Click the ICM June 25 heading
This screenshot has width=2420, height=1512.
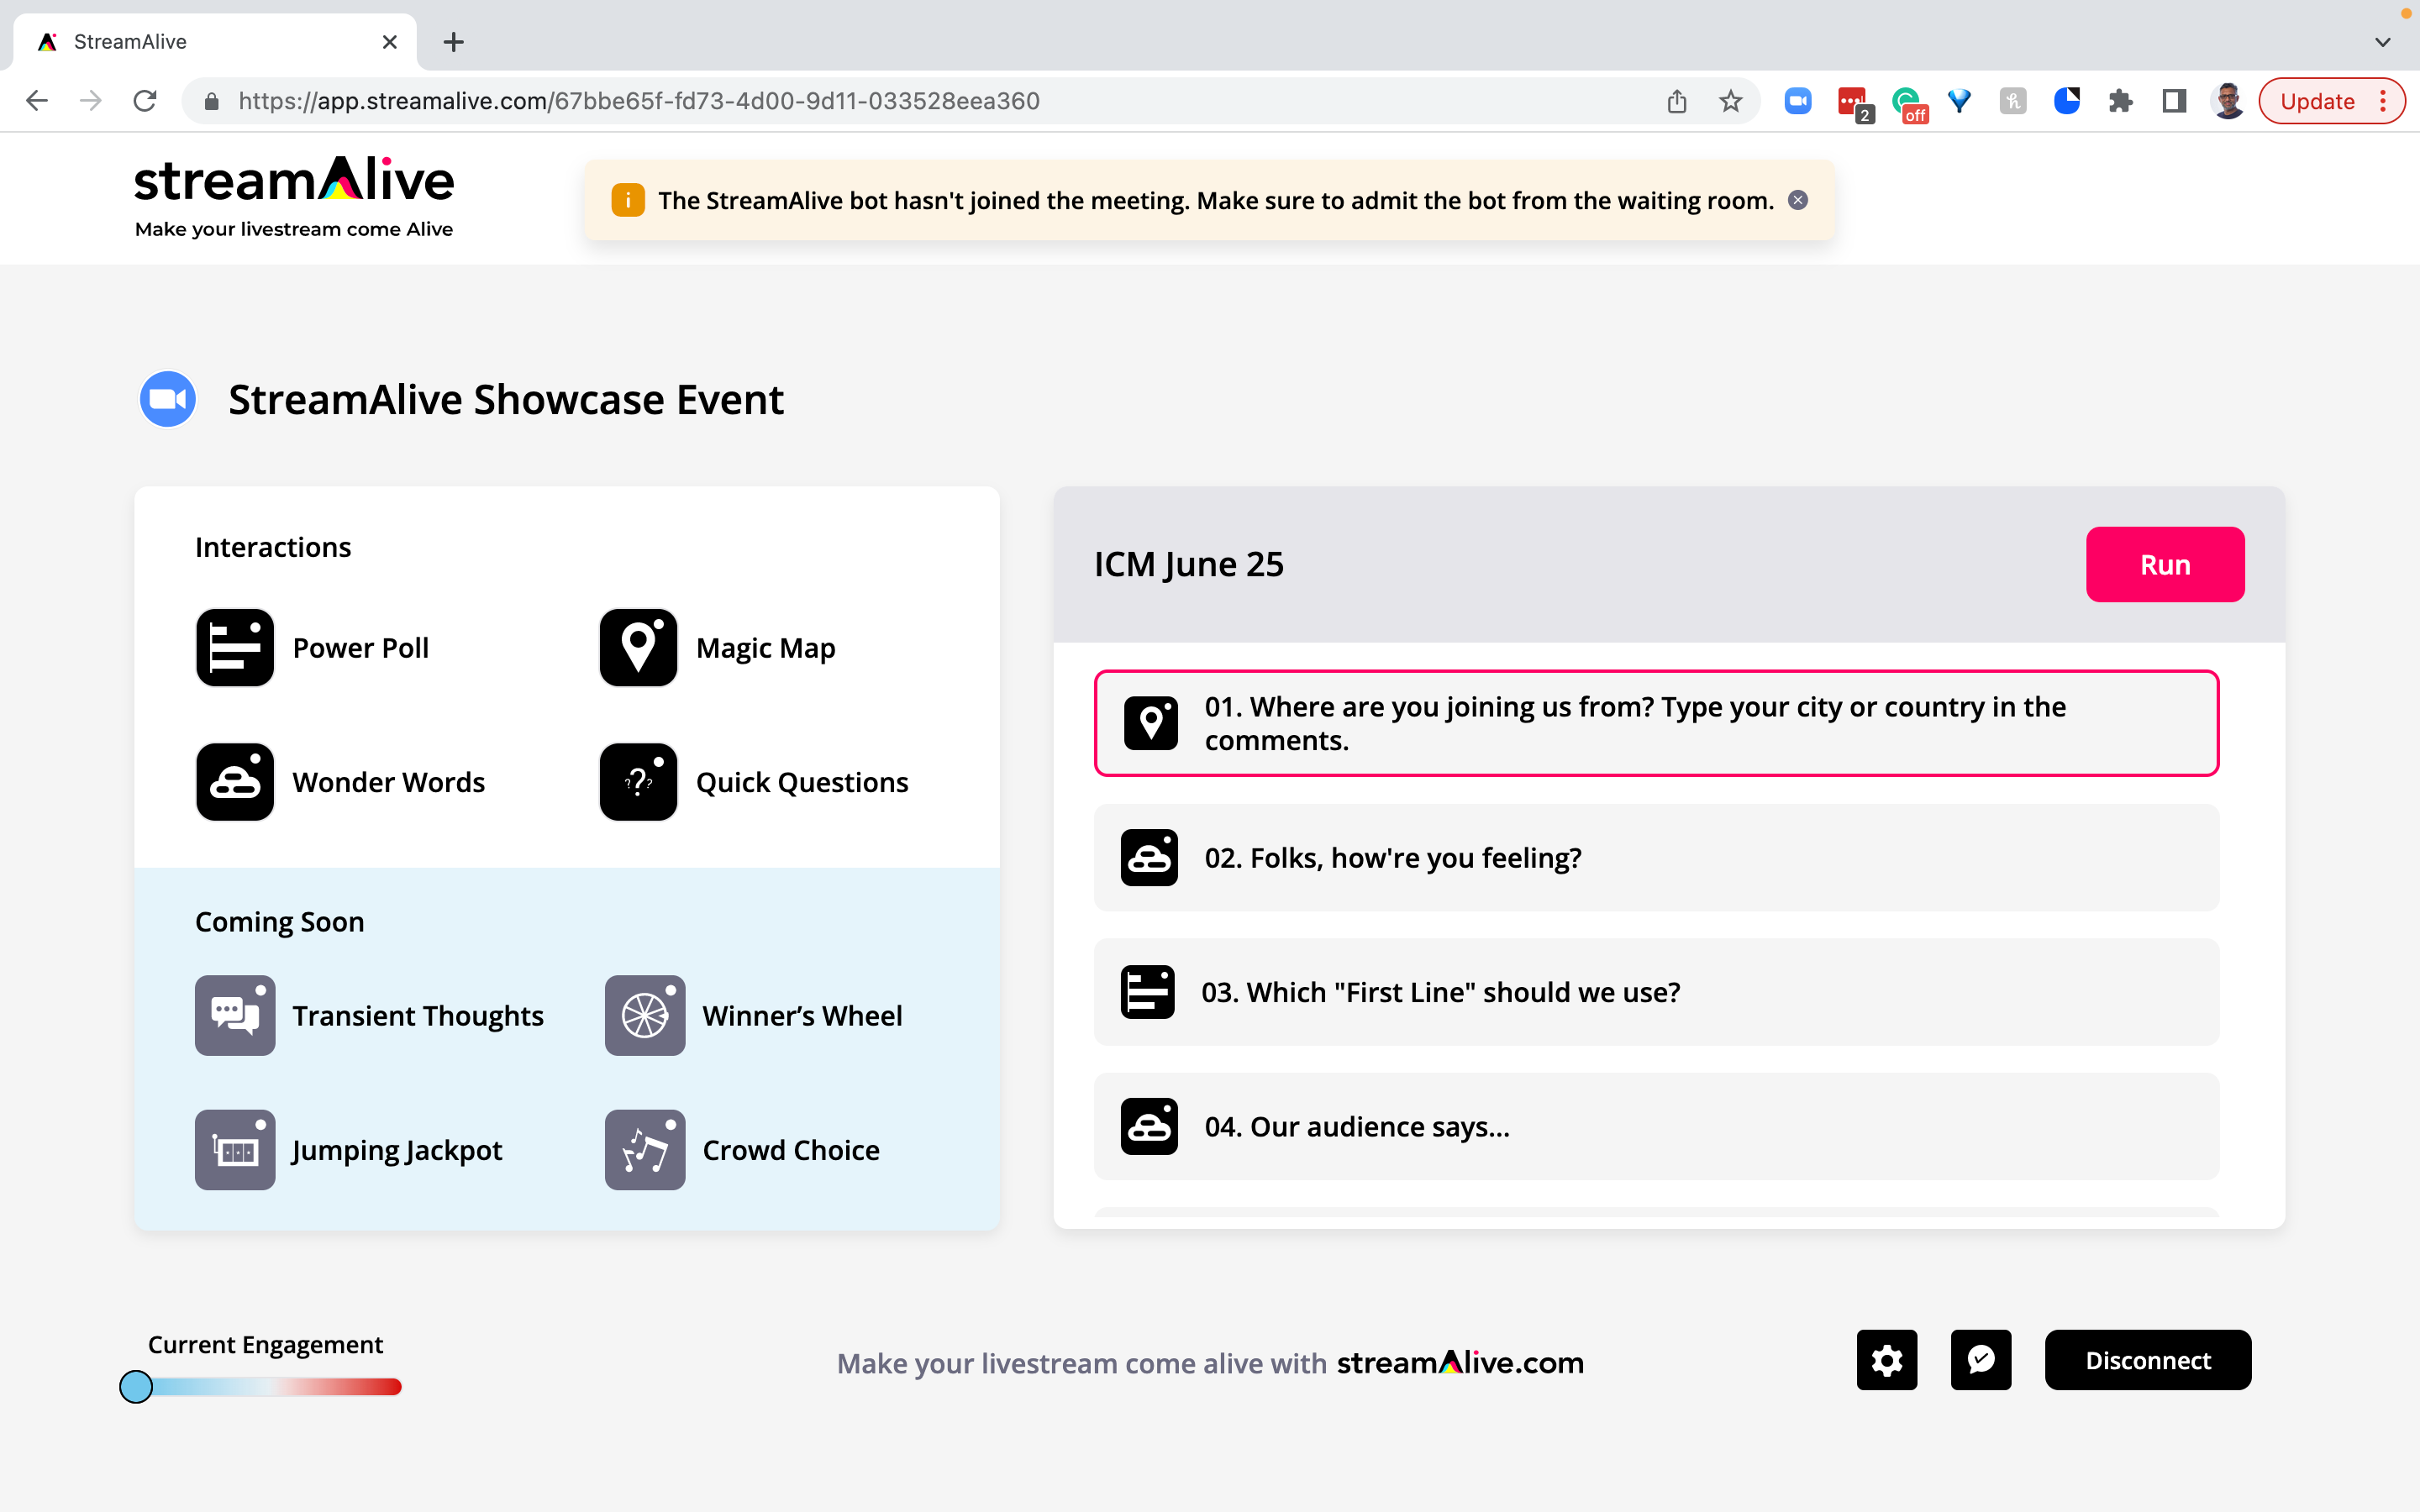point(1189,564)
